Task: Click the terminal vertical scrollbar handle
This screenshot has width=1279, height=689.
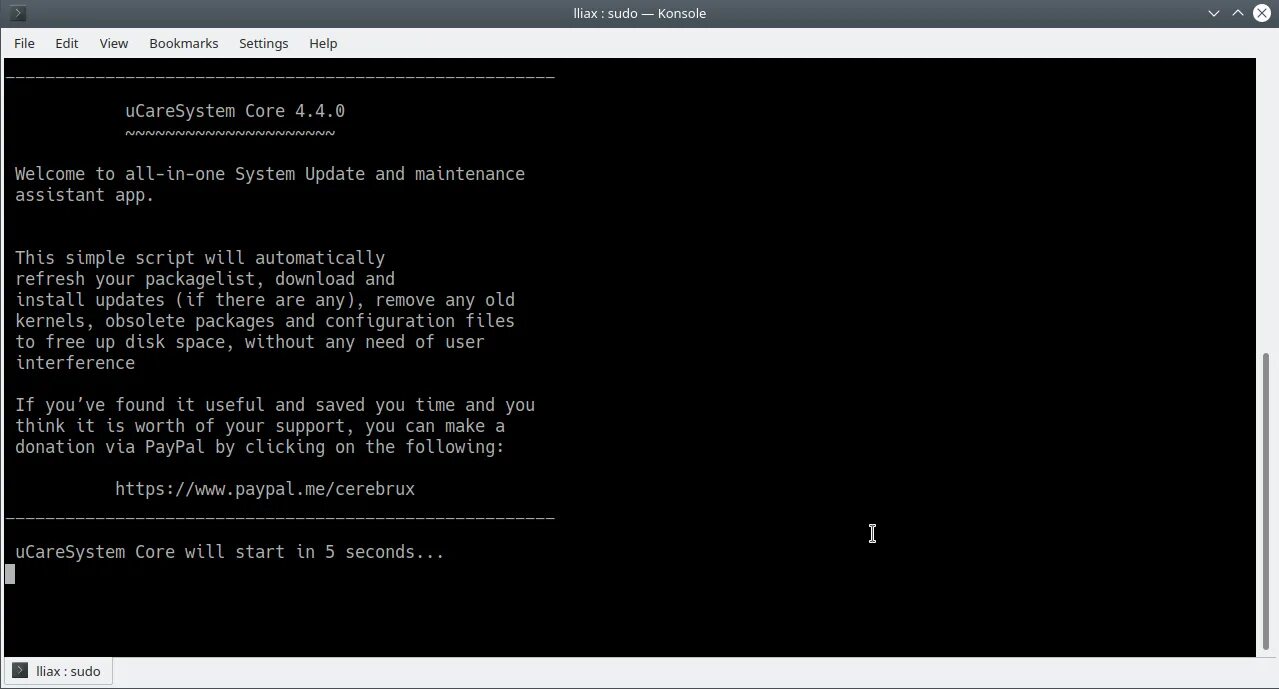Action: point(1267,500)
